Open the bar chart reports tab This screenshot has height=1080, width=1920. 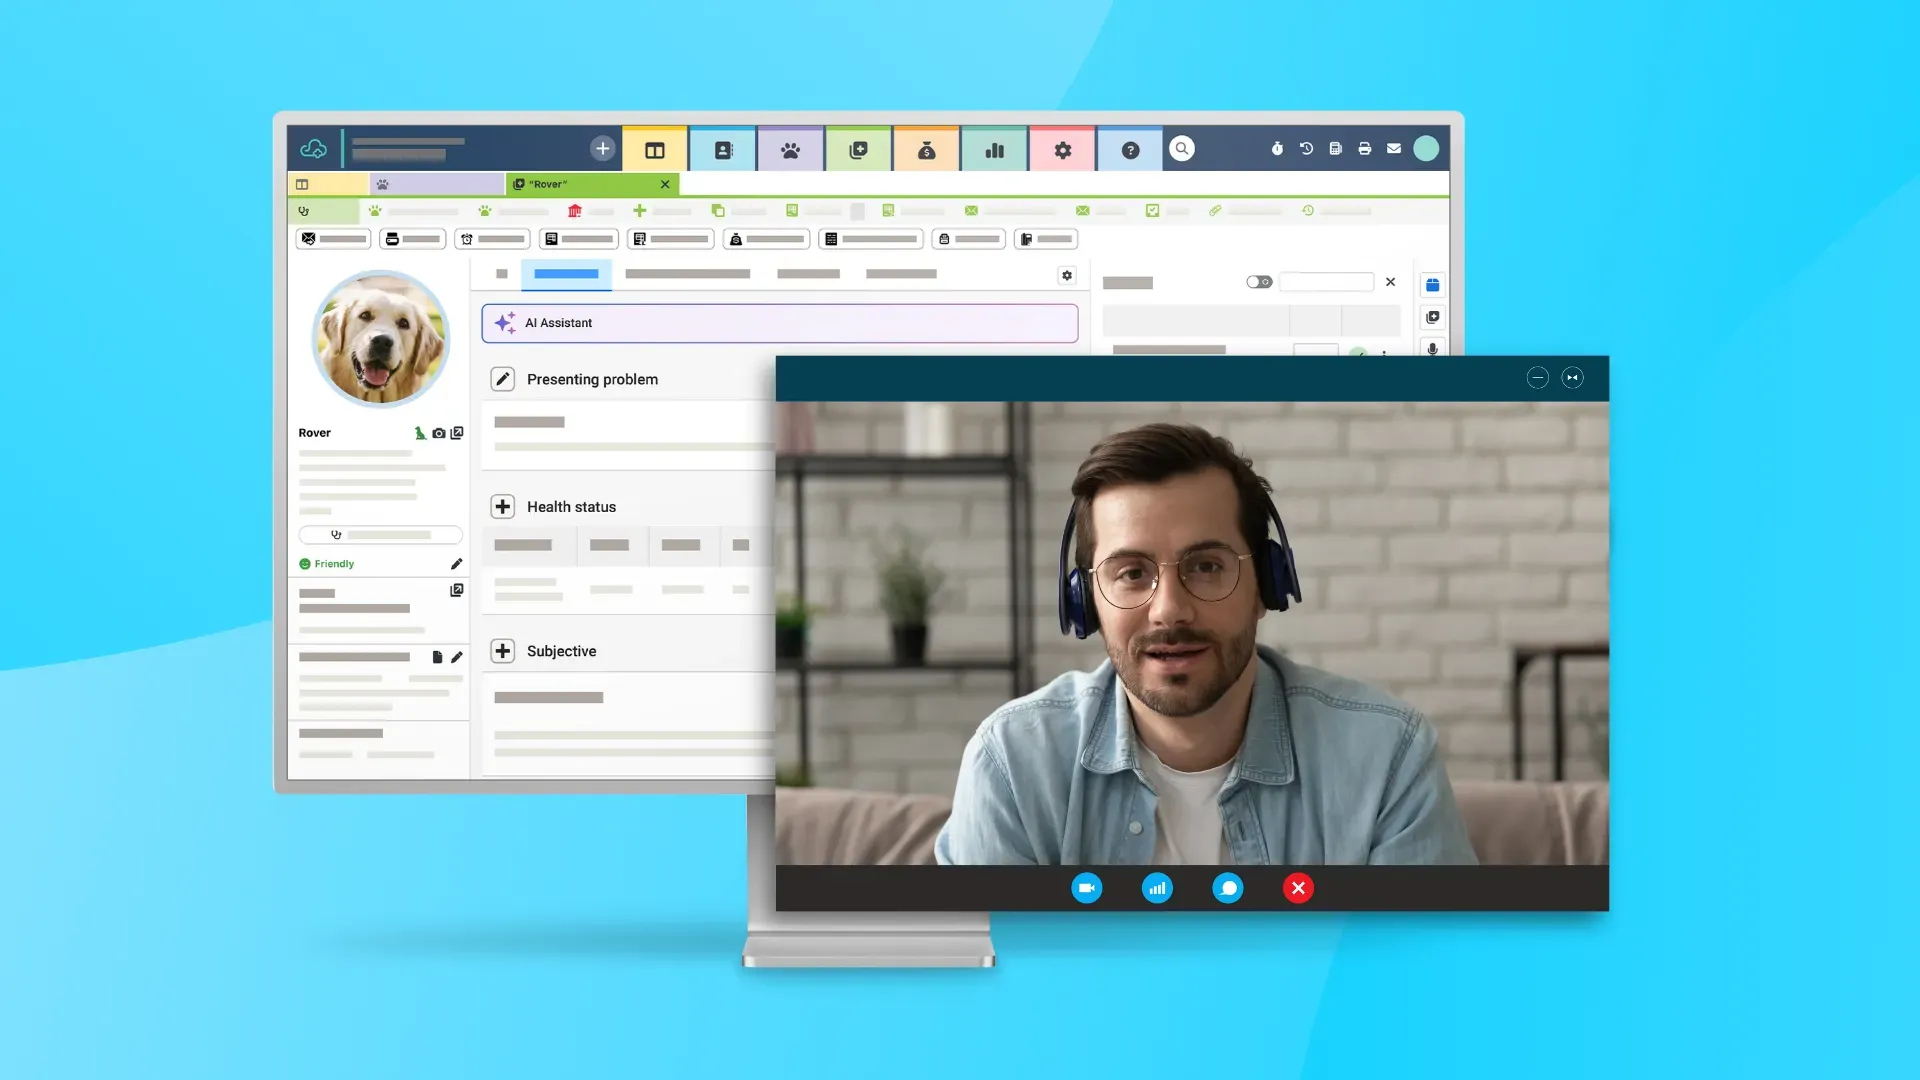pyautogui.click(x=994, y=150)
